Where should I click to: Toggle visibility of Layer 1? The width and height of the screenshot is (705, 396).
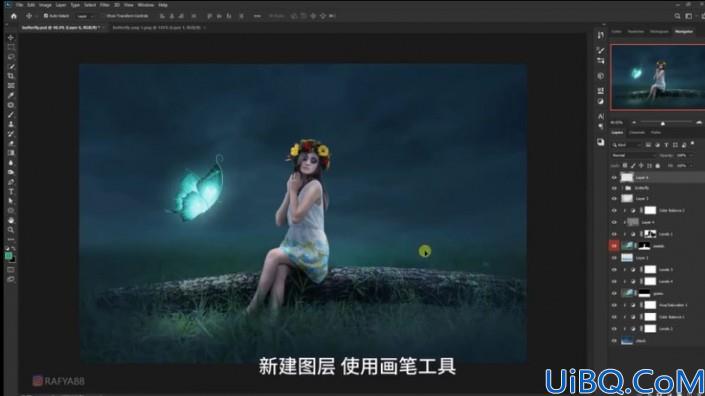tap(614, 258)
